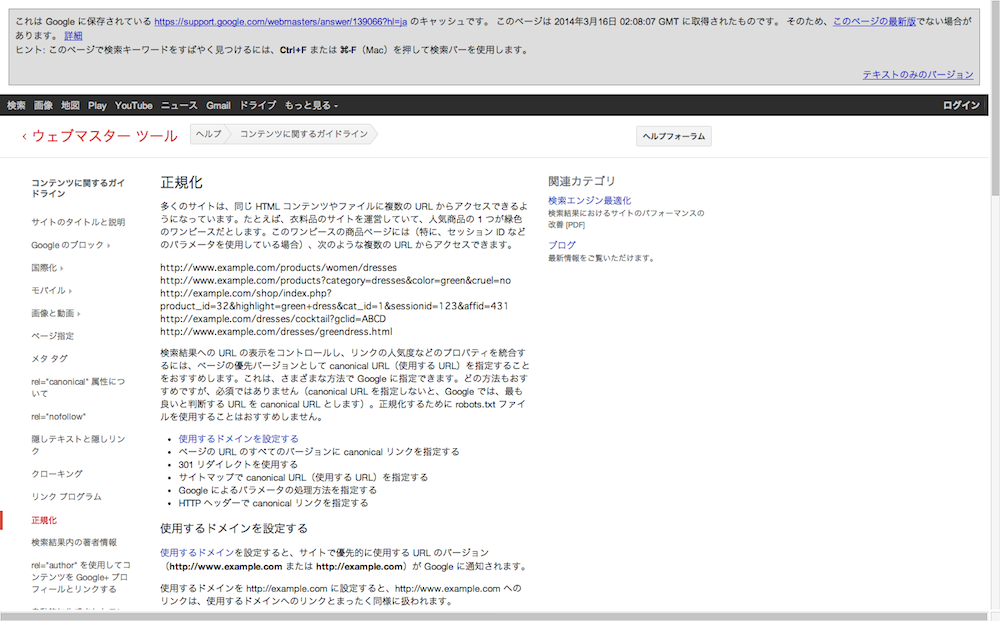The image size is (1000, 621).
Task: Open YouTube from the top navigation bar
Action: click(133, 105)
